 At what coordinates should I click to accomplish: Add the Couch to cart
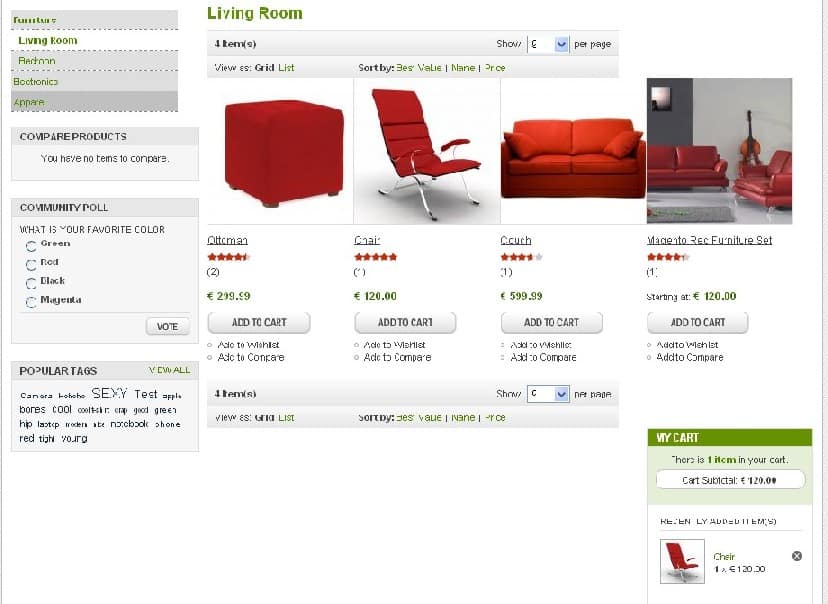551,323
